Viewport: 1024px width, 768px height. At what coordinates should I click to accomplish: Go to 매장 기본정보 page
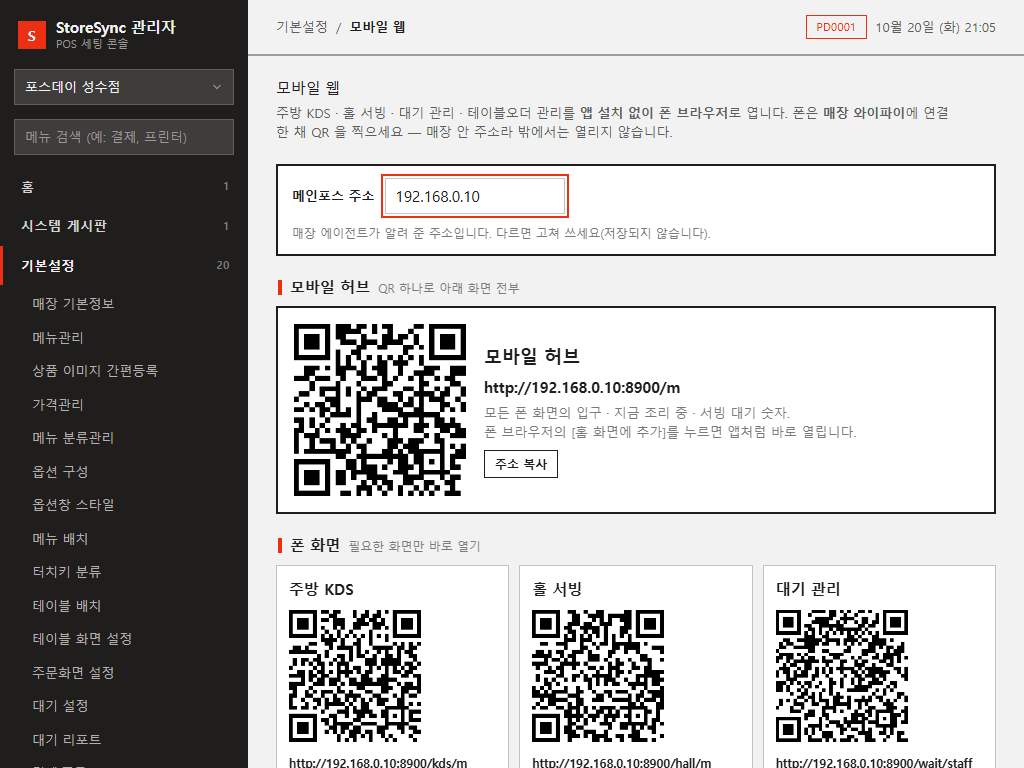click(x=73, y=304)
